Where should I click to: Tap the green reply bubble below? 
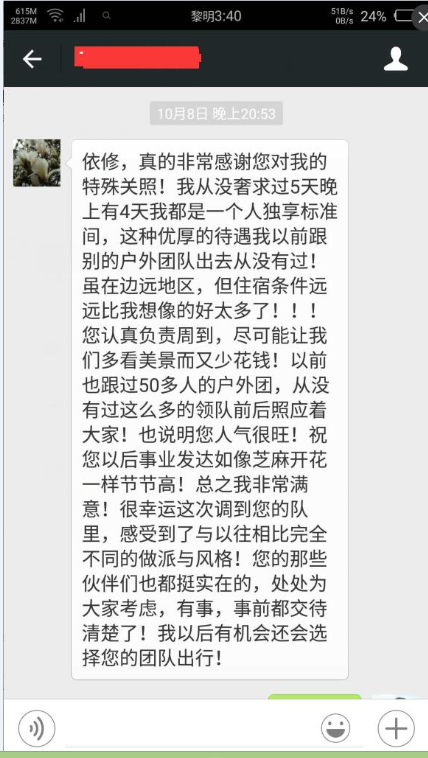314,697
